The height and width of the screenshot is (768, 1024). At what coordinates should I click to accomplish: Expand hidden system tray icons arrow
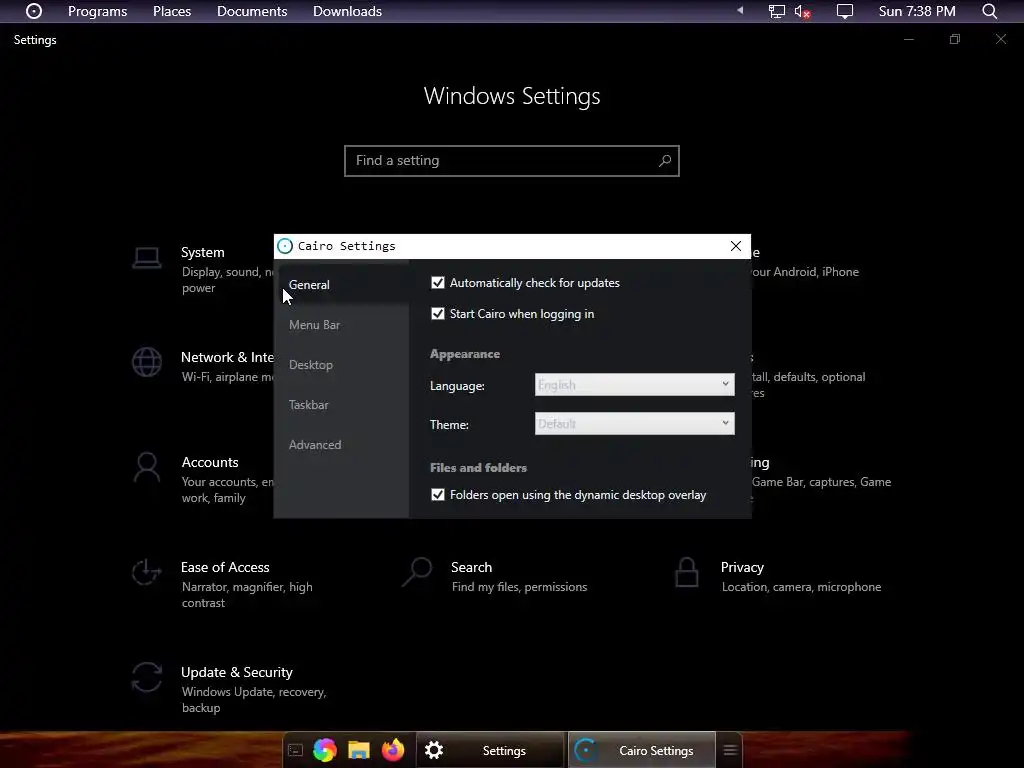(x=740, y=10)
